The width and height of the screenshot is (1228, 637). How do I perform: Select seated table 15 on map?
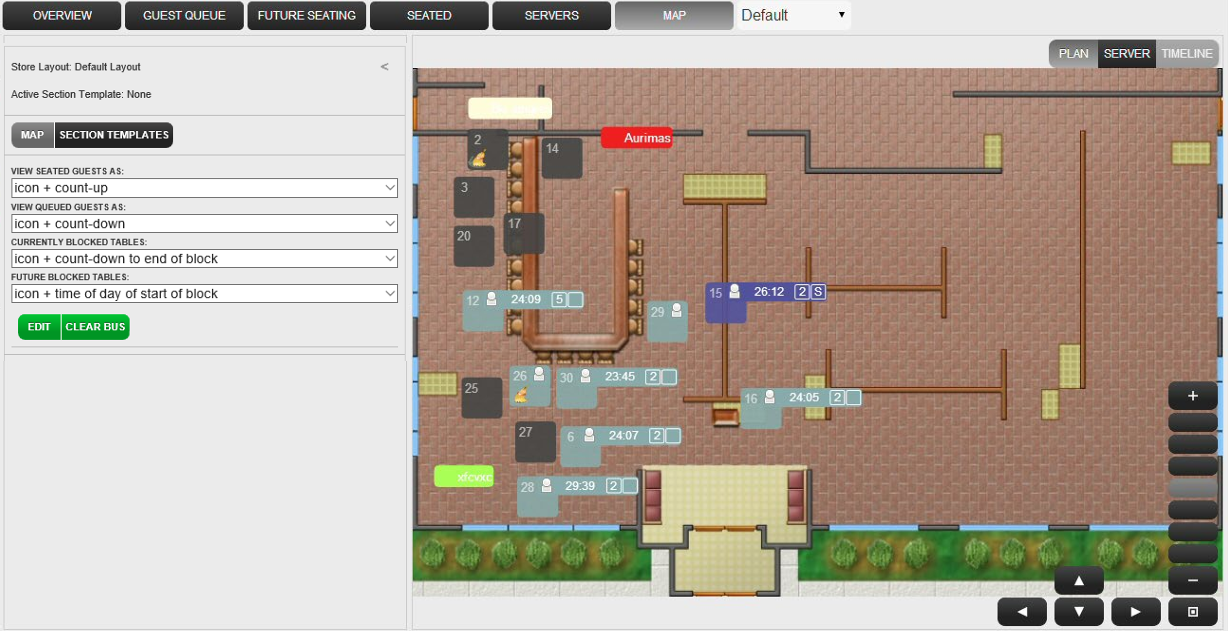[725, 302]
